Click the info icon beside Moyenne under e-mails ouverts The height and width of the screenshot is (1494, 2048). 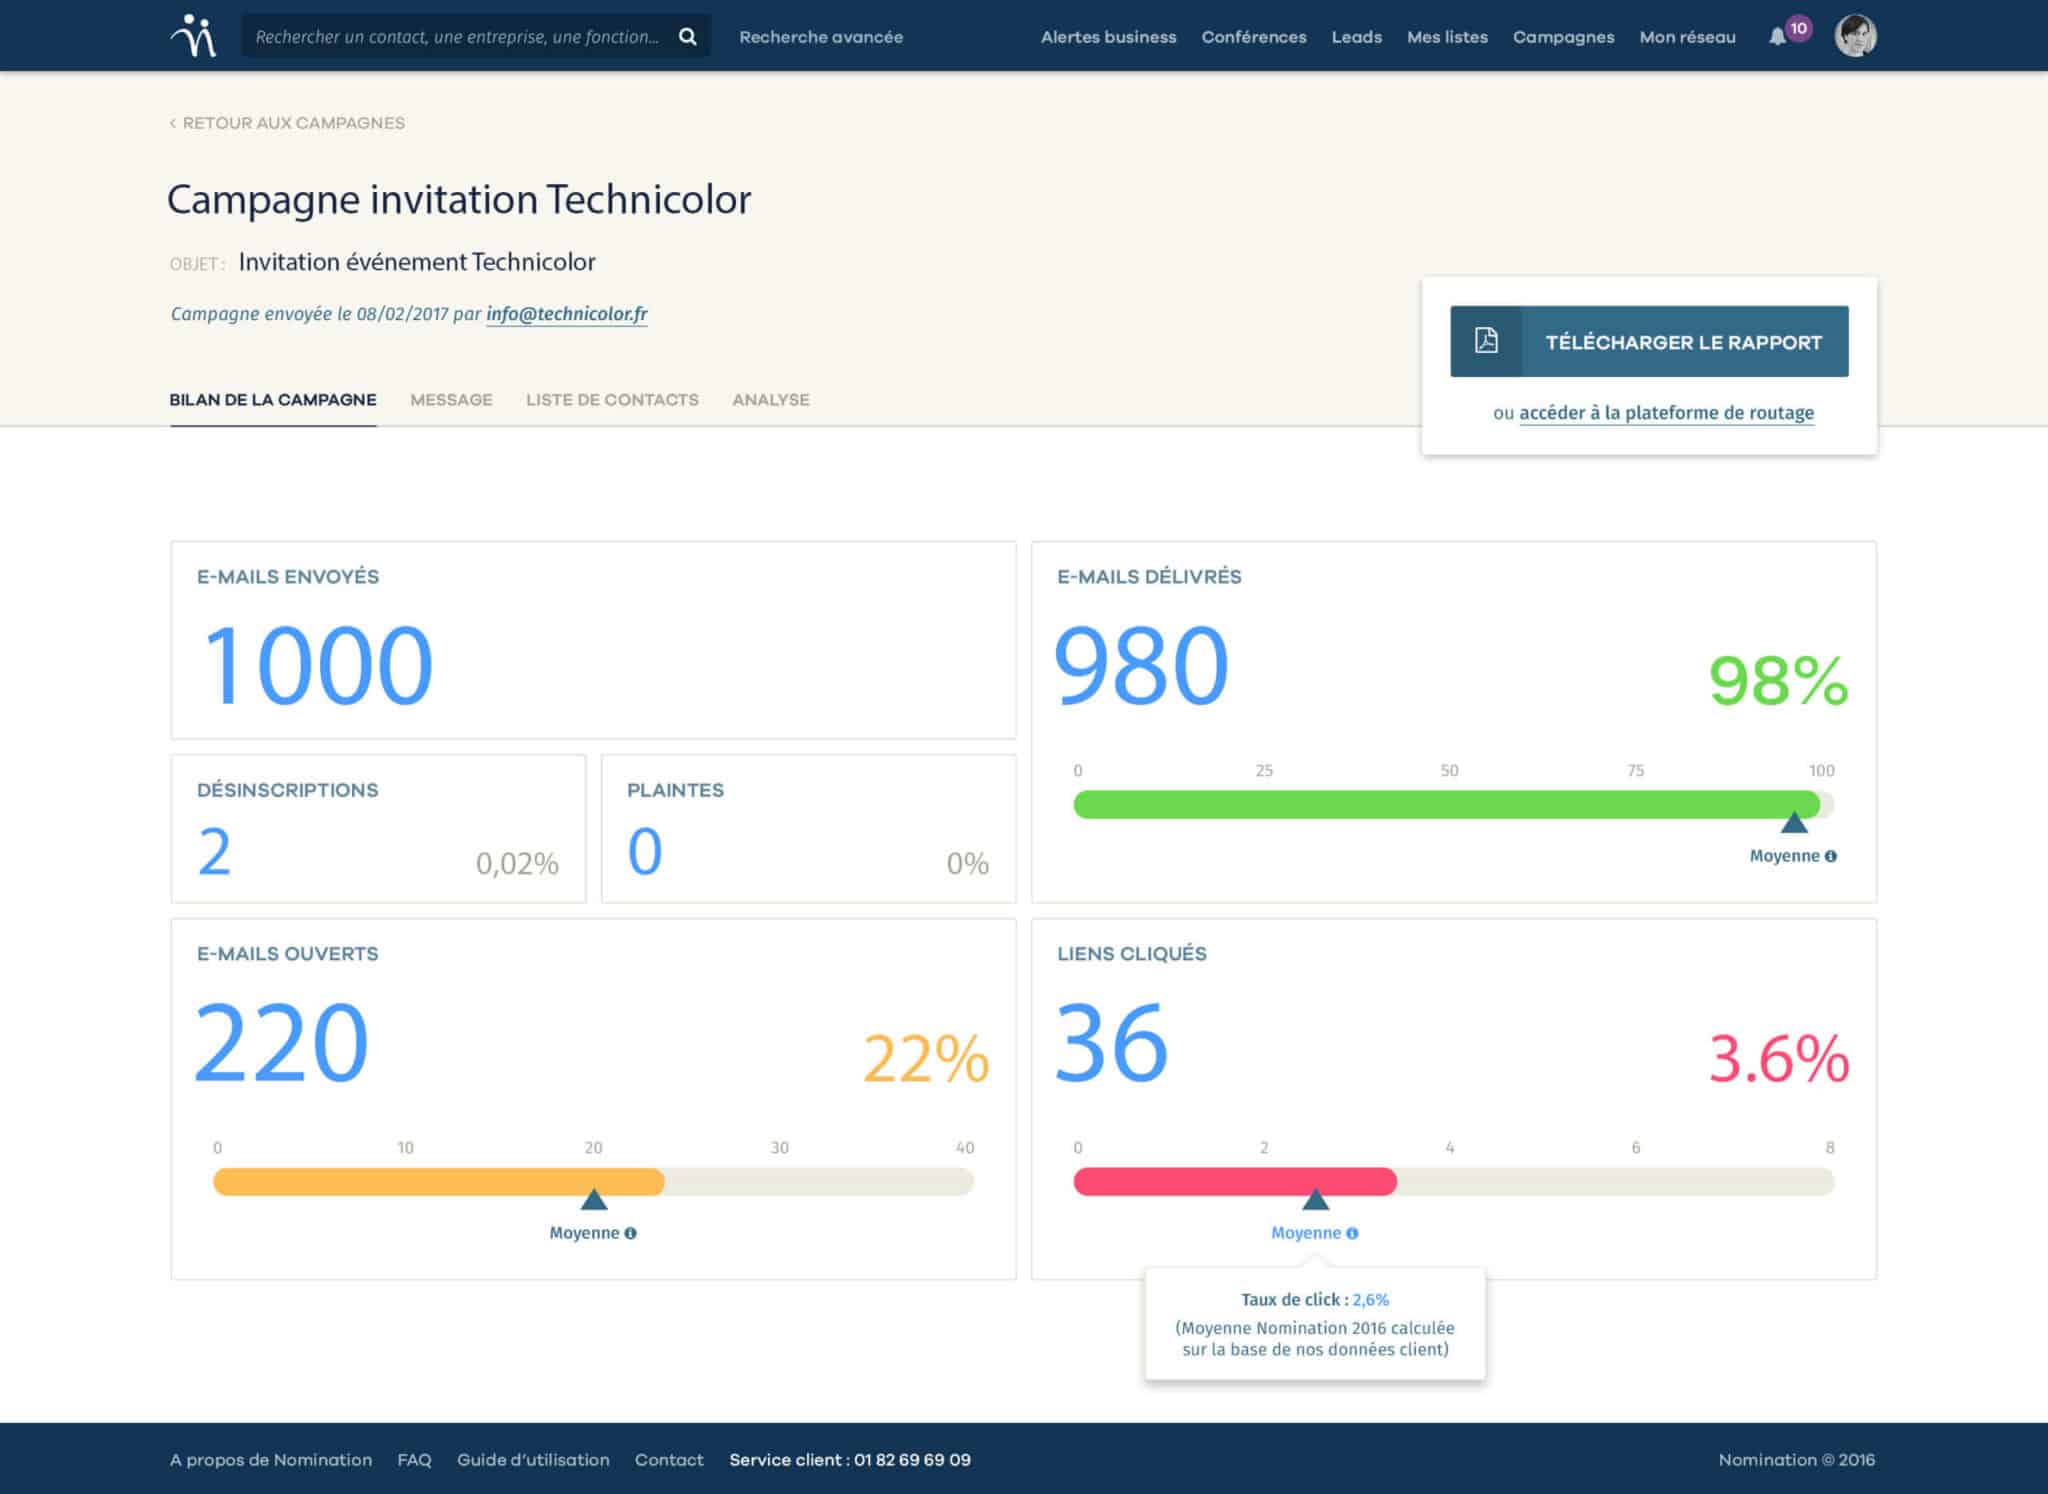631,1233
